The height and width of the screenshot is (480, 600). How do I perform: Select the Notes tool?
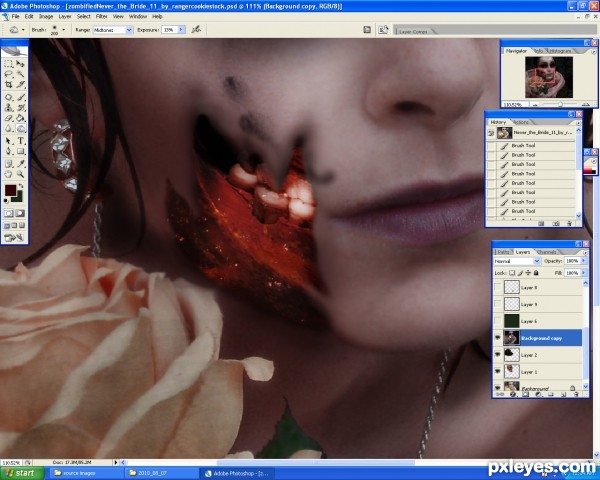[x=8, y=164]
